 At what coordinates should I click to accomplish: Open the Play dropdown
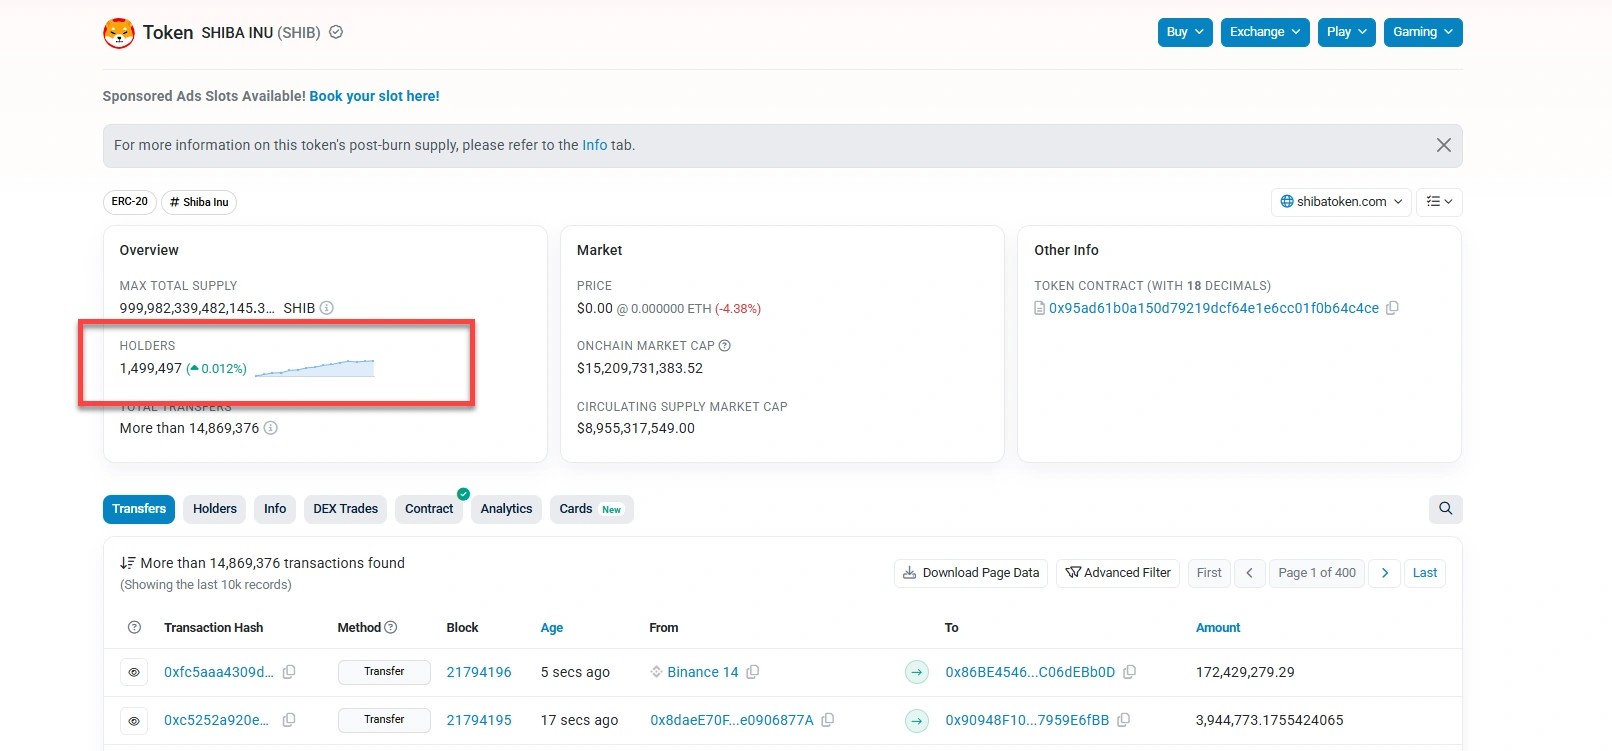[1347, 32]
